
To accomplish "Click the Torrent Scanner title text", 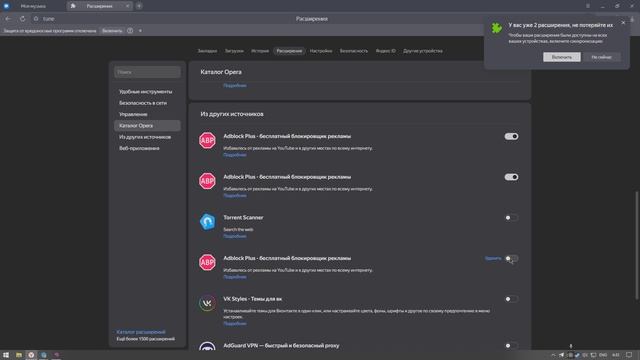I will click(x=243, y=218).
